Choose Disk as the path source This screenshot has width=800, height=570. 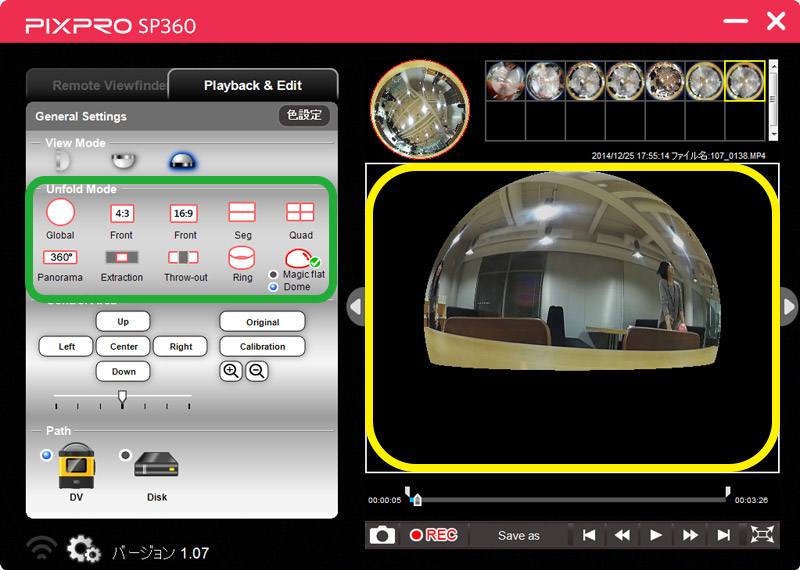point(126,455)
